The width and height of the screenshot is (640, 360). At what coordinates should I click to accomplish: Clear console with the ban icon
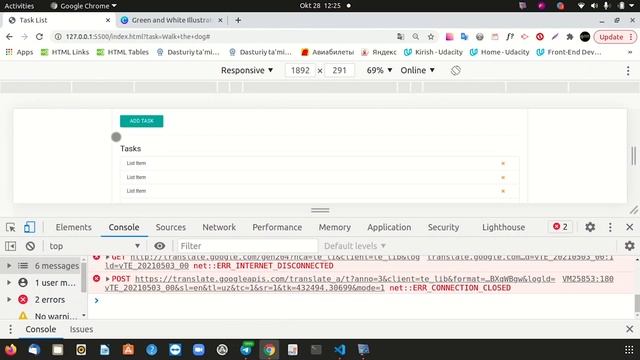(30, 246)
